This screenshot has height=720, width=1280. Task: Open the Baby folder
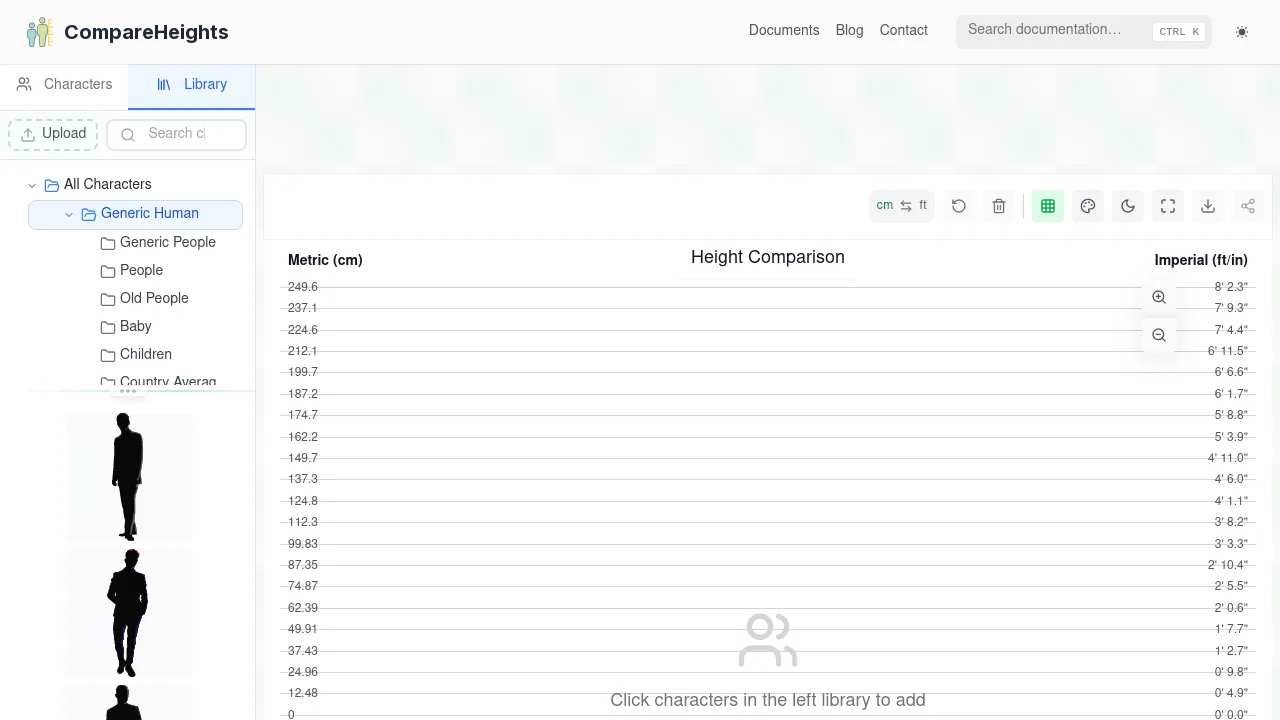[126, 326]
